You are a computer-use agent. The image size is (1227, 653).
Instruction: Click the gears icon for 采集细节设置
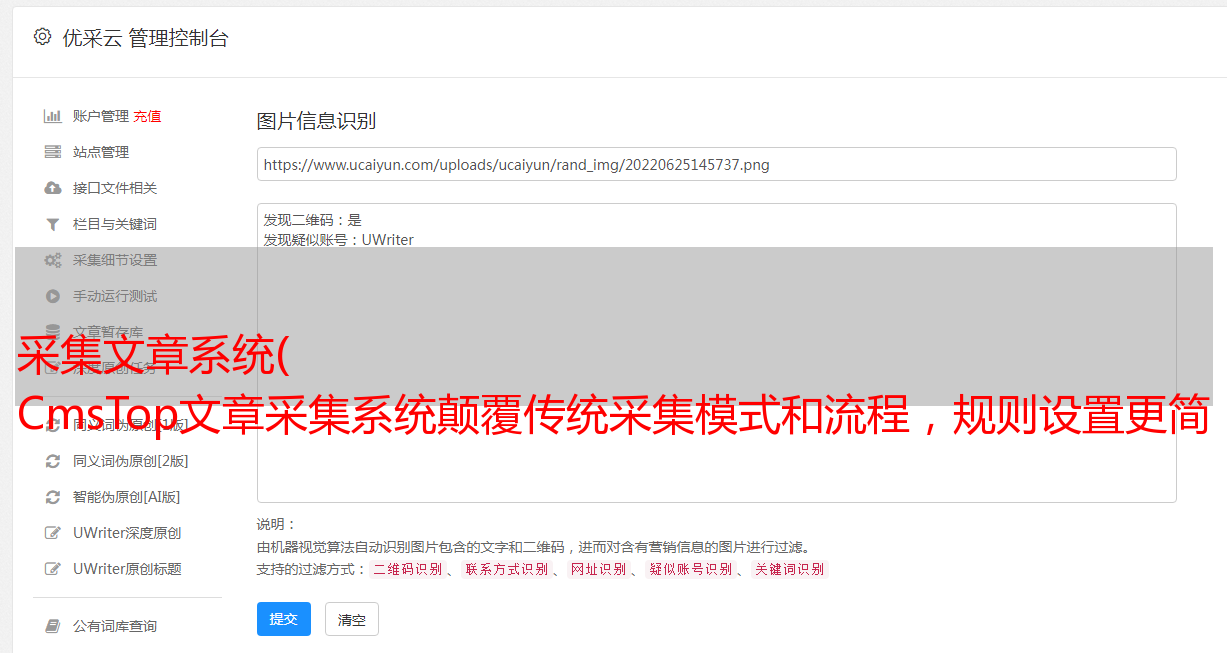tap(53, 260)
